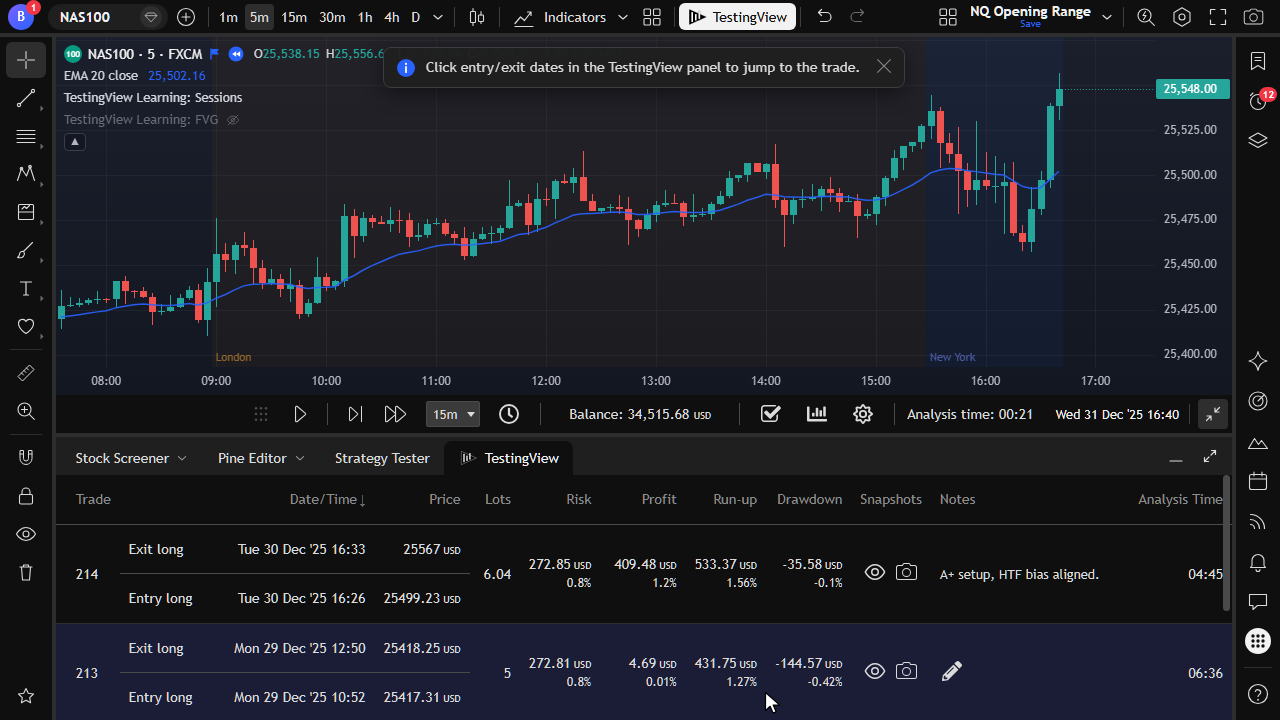Collapse the indicator legend arrow
This screenshot has height=720, width=1280.
(x=75, y=142)
